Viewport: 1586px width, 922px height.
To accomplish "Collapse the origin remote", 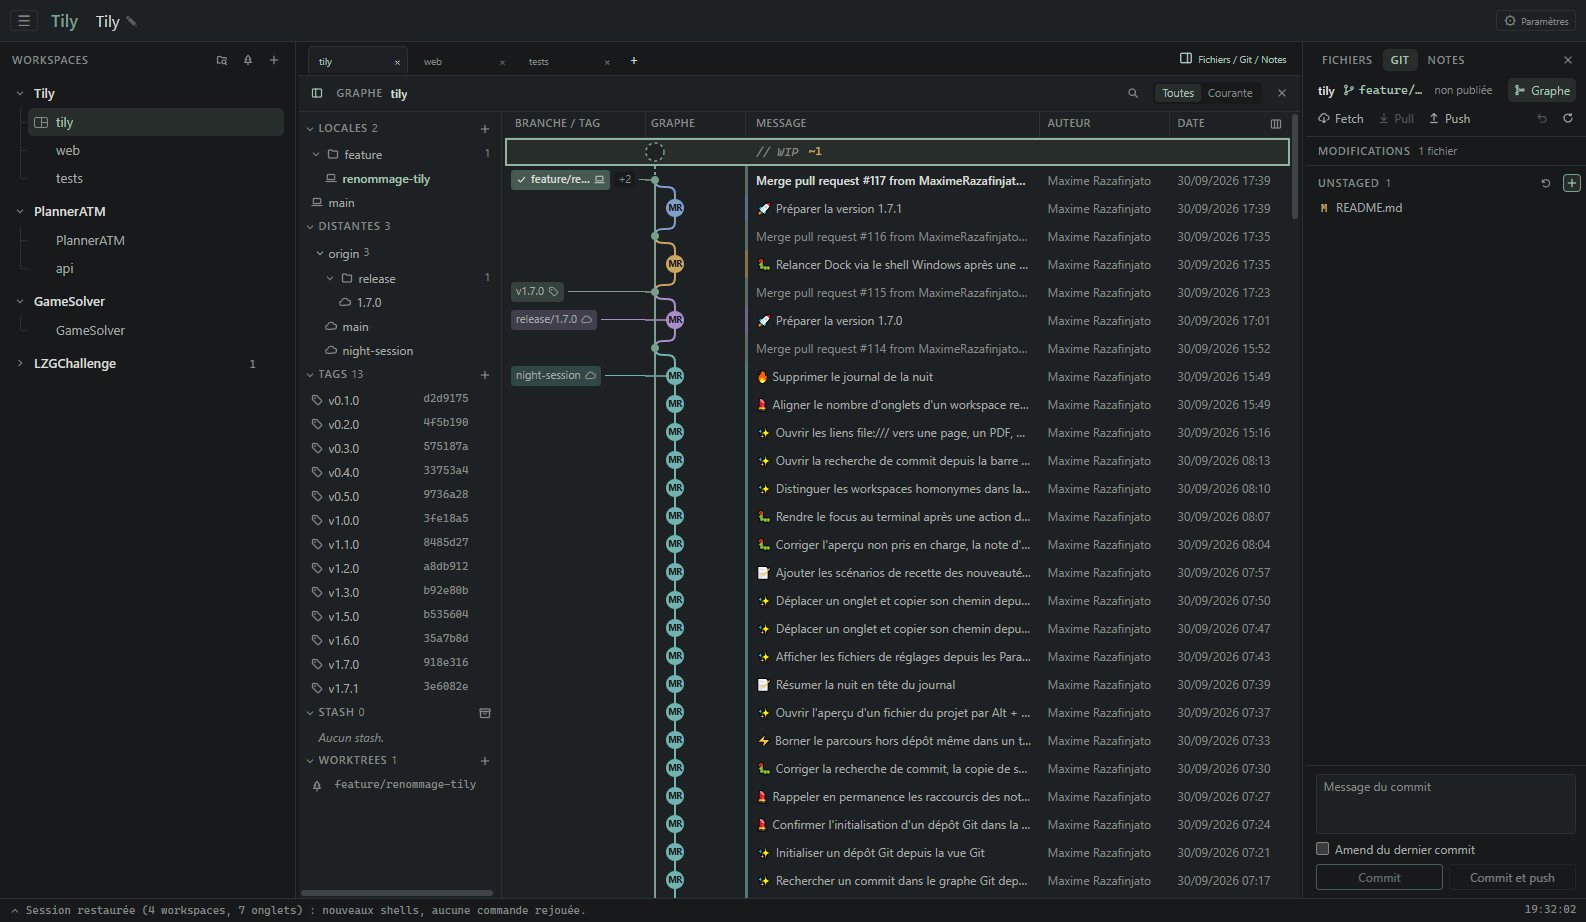I will (x=320, y=253).
